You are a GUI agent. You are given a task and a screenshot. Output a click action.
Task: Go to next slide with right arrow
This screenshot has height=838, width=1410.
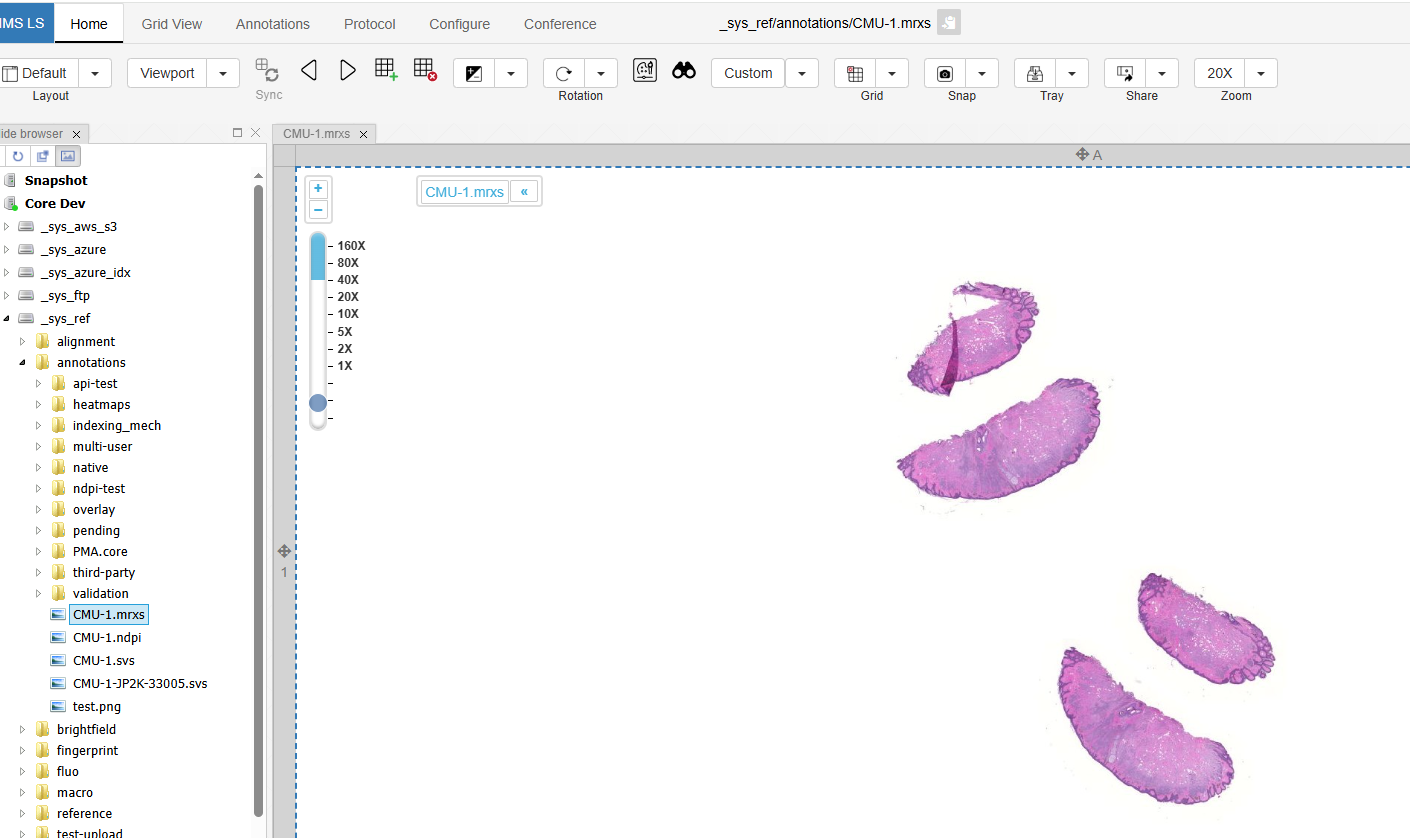click(x=347, y=71)
